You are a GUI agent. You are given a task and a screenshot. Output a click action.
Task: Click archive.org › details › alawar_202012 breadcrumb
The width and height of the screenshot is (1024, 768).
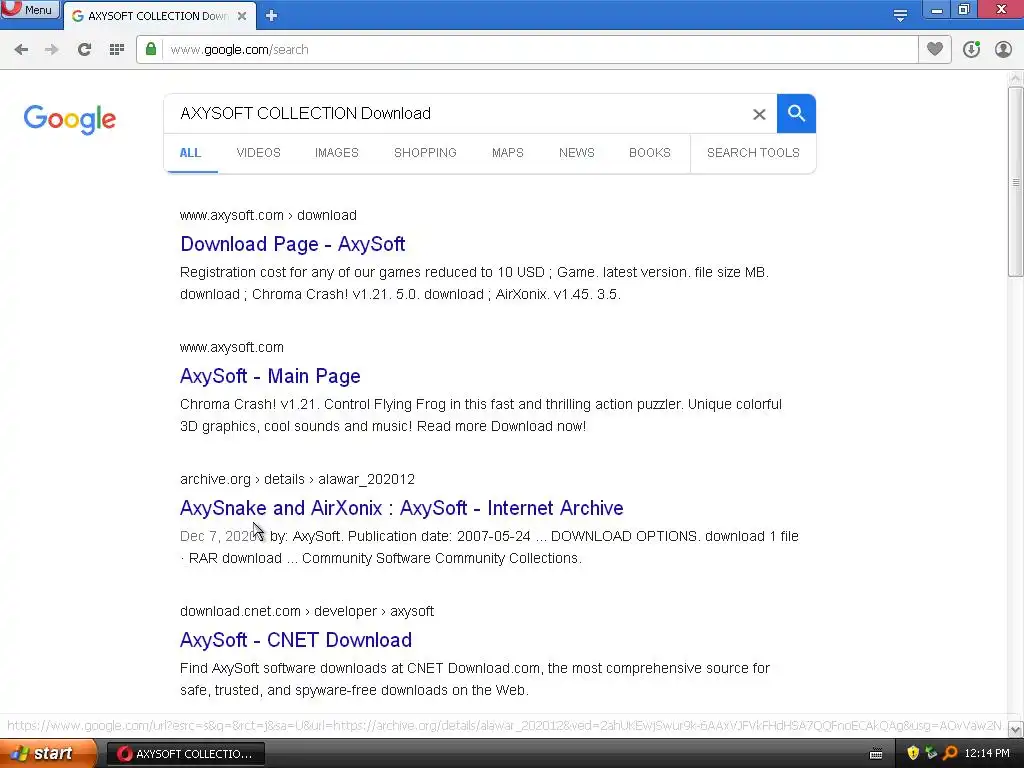coord(297,479)
